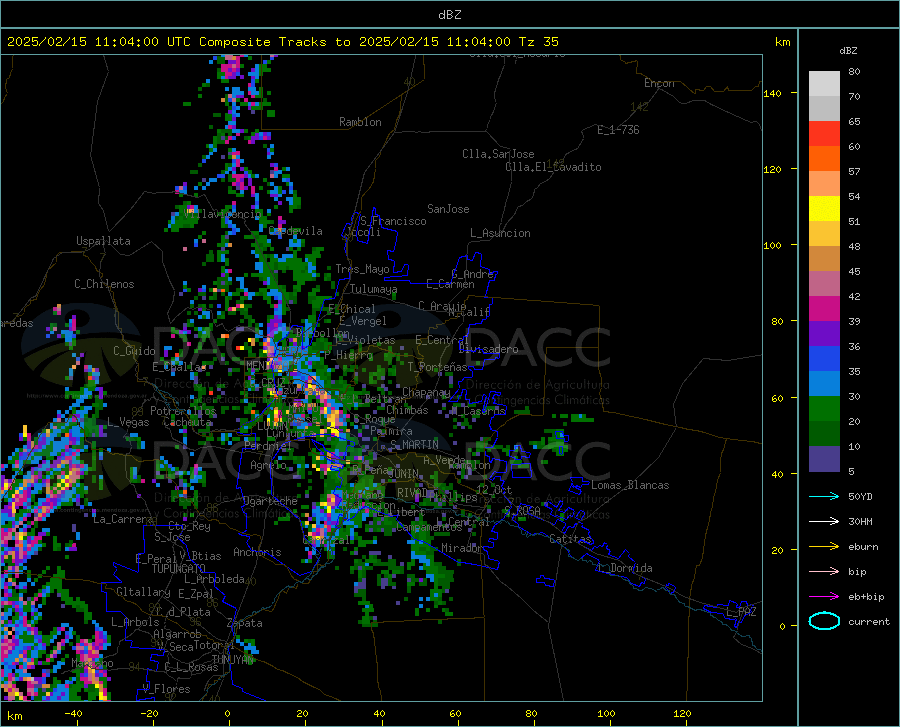Click the '140' tick on vertical km axis
This screenshot has height=727, width=900.
click(x=772, y=93)
